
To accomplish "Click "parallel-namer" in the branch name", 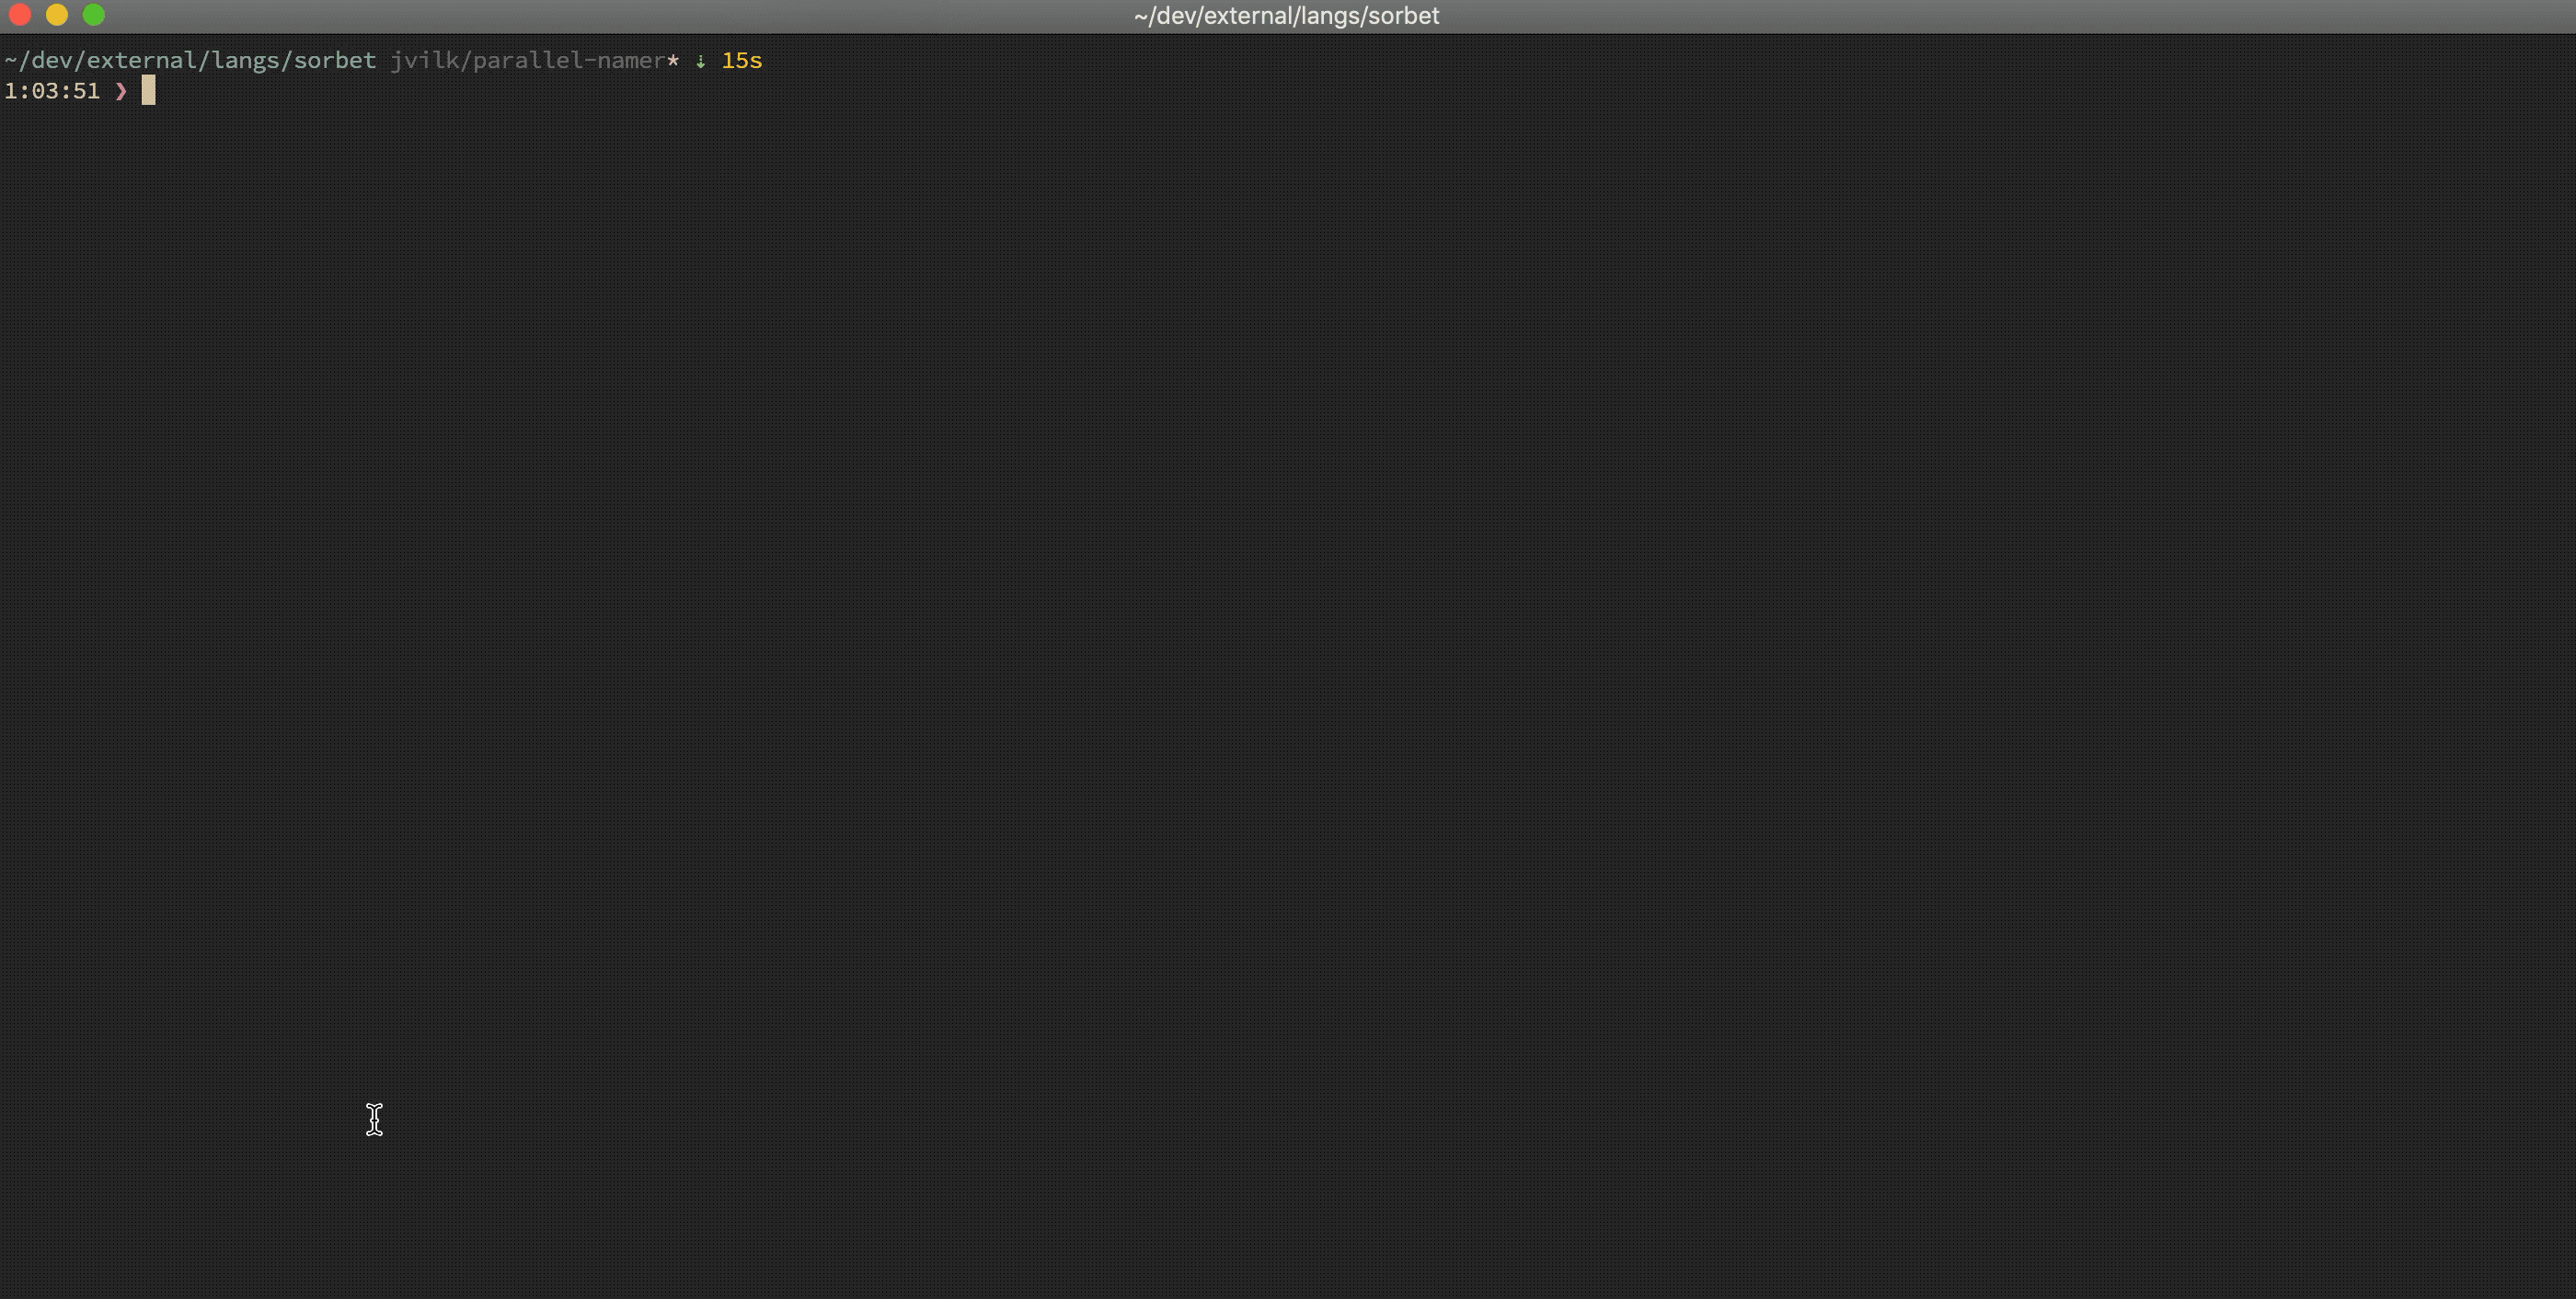I will click(x=569, y=61).
